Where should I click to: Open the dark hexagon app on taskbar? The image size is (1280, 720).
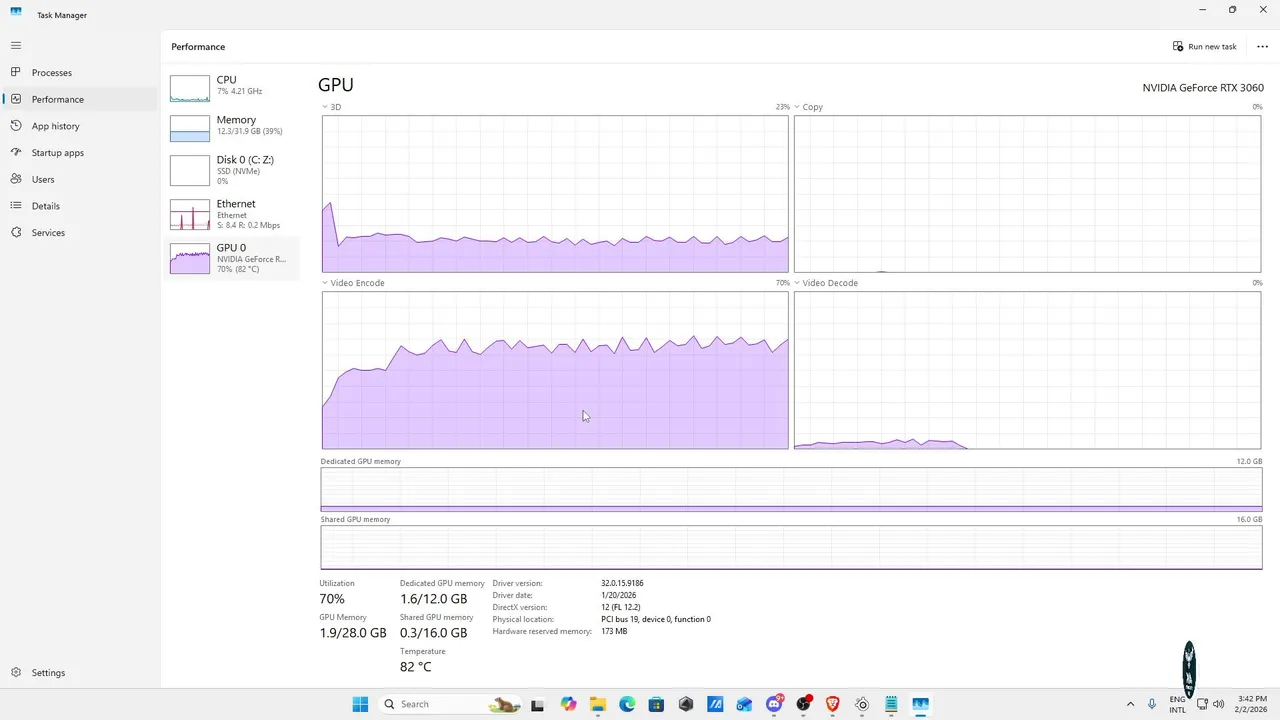coord(686,704)
